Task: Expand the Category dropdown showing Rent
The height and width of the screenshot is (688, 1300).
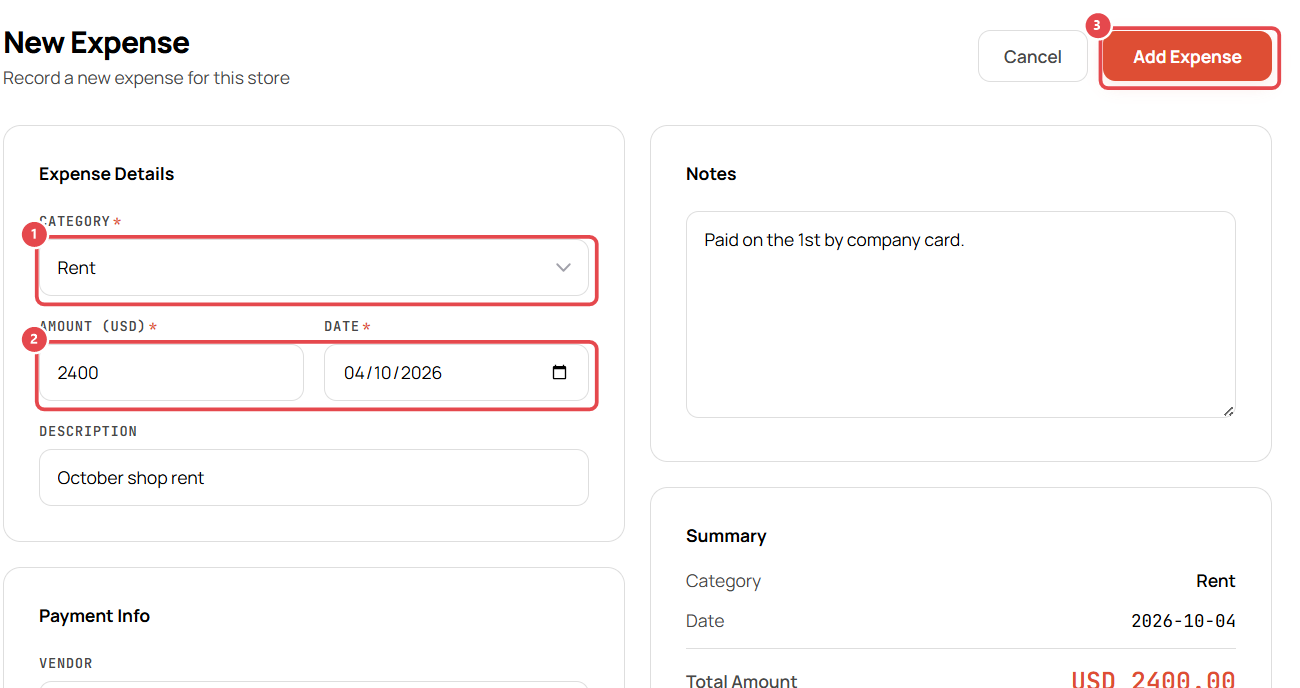Action: 314,268
